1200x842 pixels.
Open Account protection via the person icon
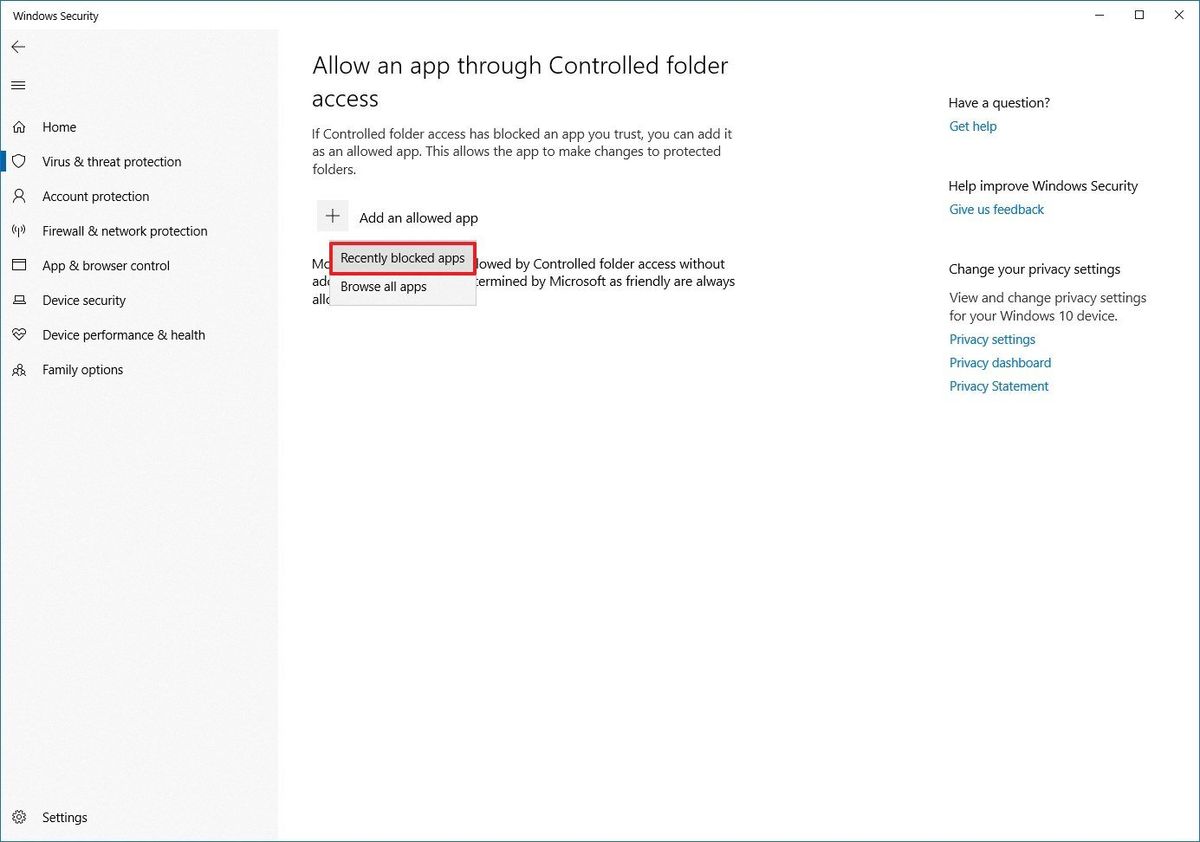click(x=20, y=196)
